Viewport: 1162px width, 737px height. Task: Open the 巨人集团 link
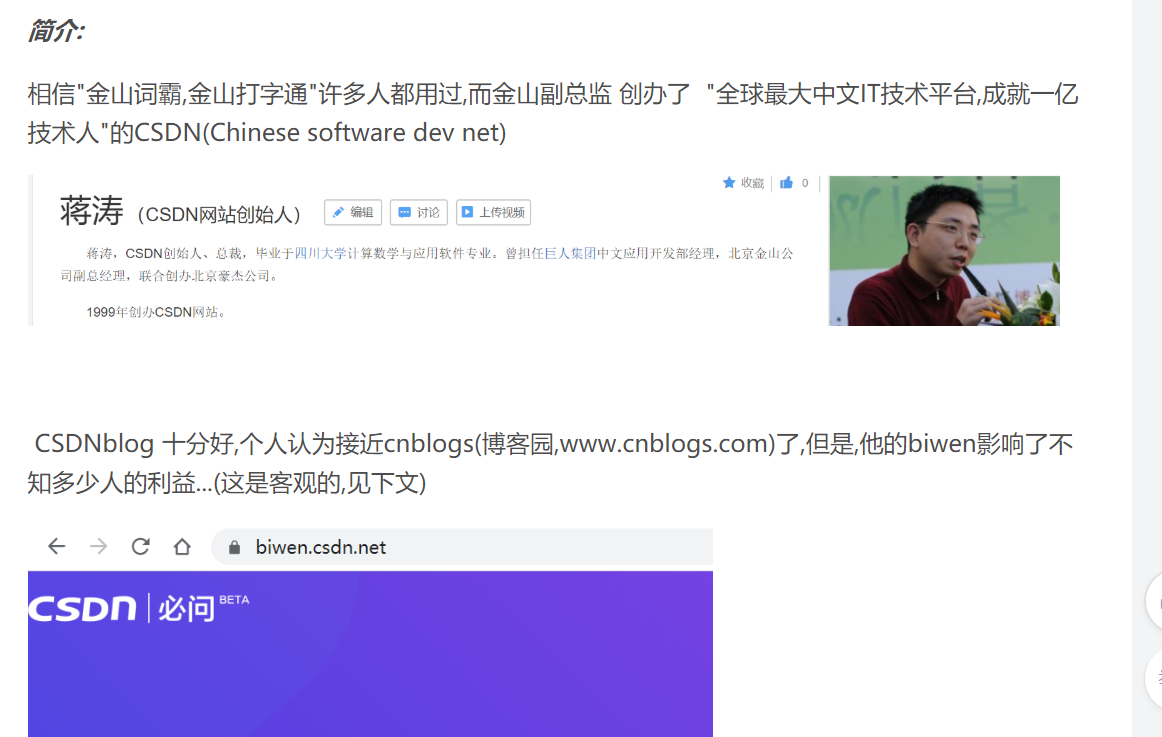[x=570, y=253]
